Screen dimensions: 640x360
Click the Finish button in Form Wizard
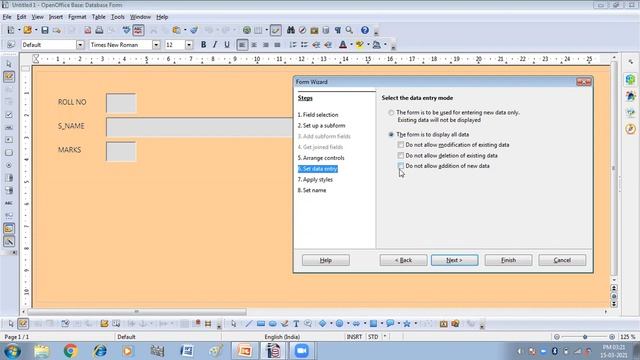[x=508, y=260]
